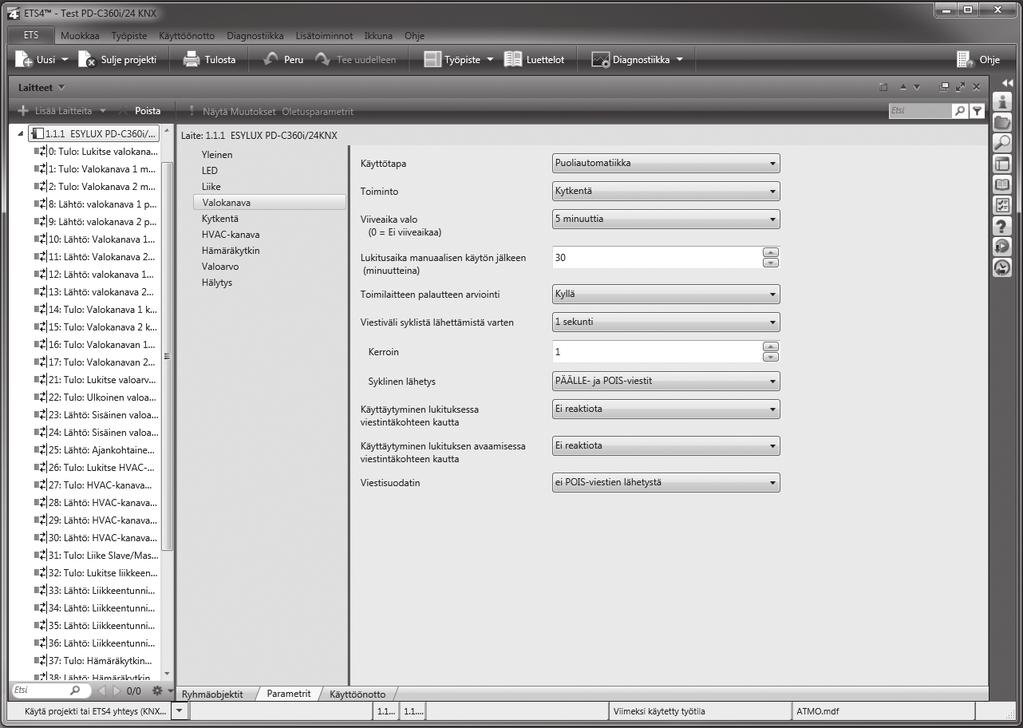1023x728 pixels.
Task: Open the Viestisuodatin dropdown
Action: click(665, 483)
